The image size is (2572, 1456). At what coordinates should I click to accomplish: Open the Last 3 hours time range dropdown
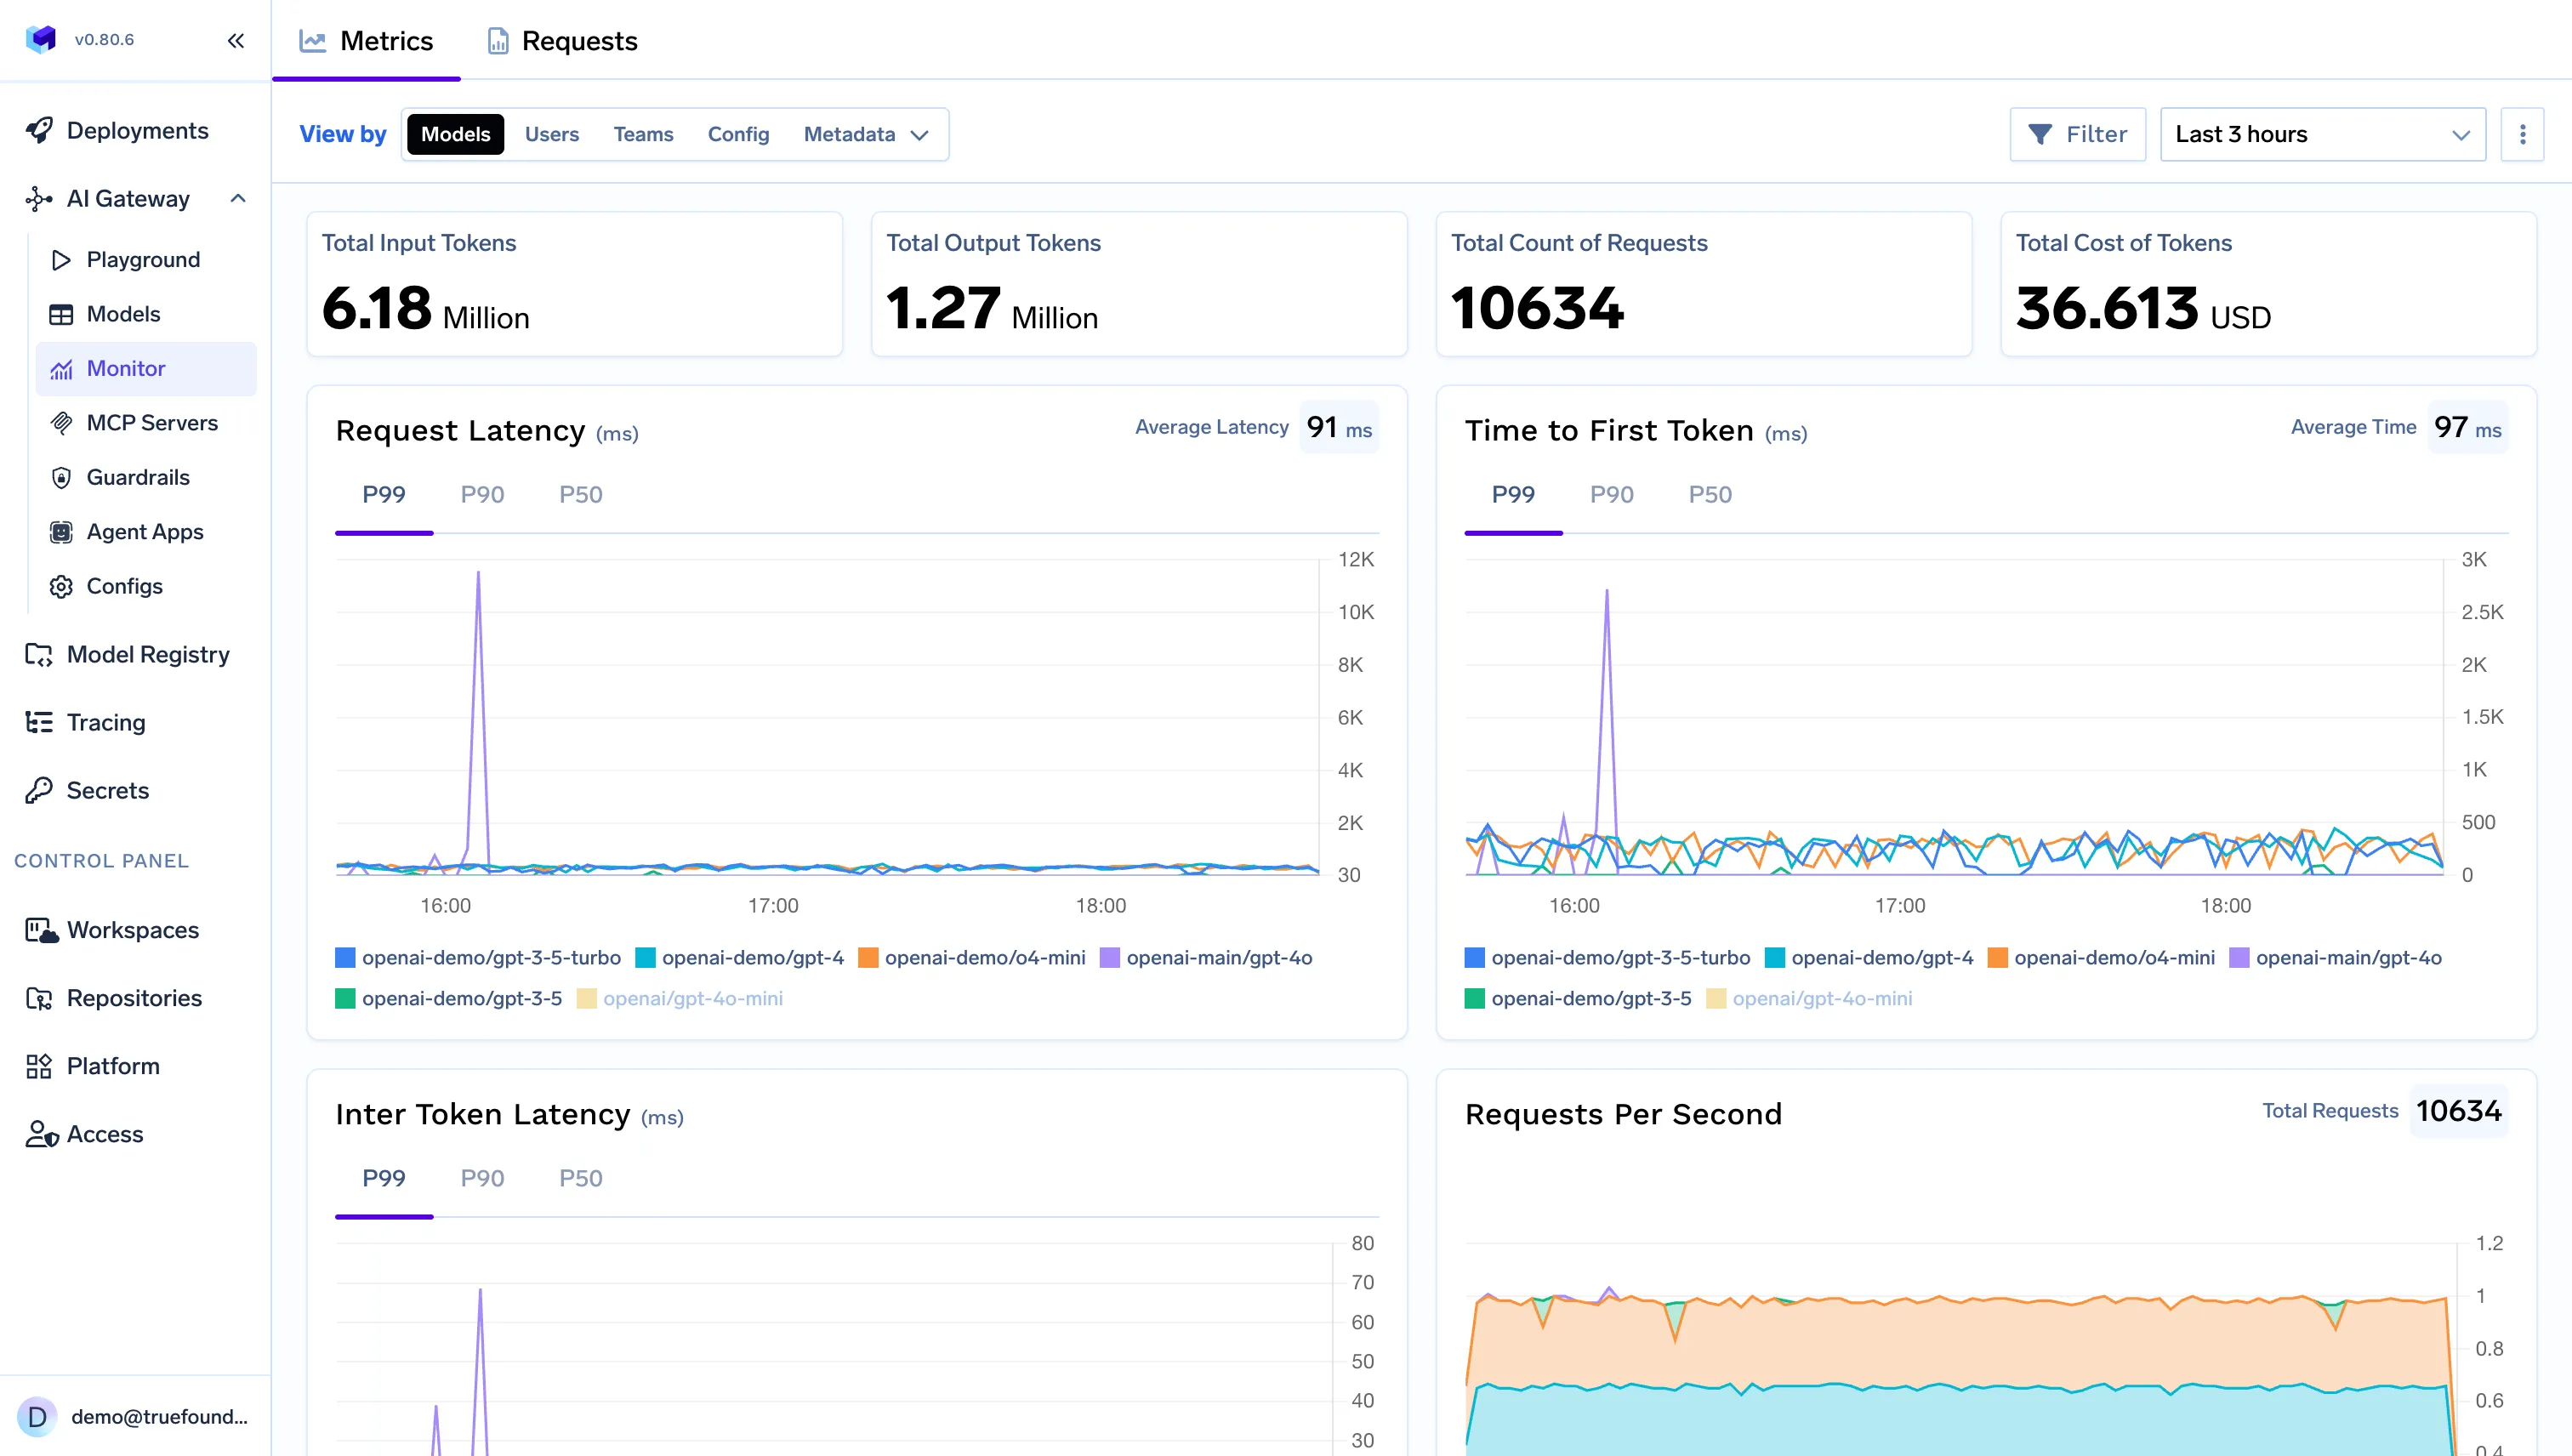[2322, 134]
